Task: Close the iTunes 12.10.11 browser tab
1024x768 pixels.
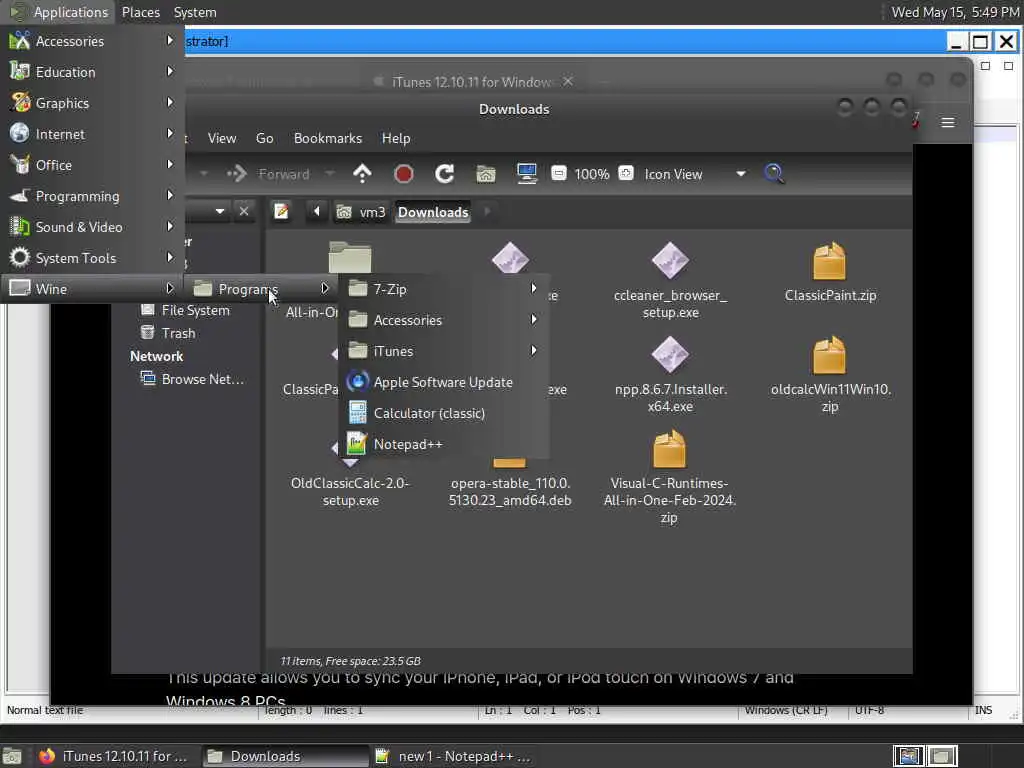Action: 568,81
